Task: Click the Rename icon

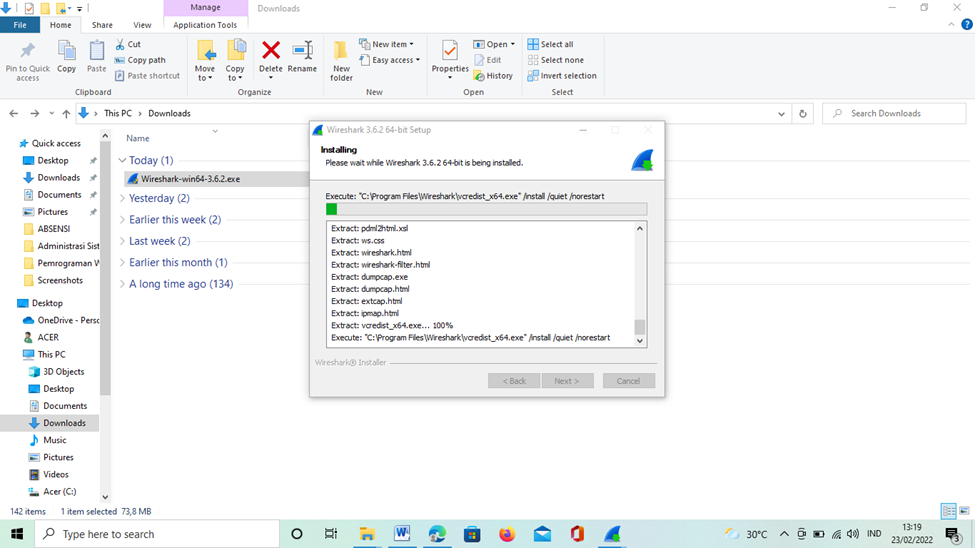Action: [x=302, y=50]
